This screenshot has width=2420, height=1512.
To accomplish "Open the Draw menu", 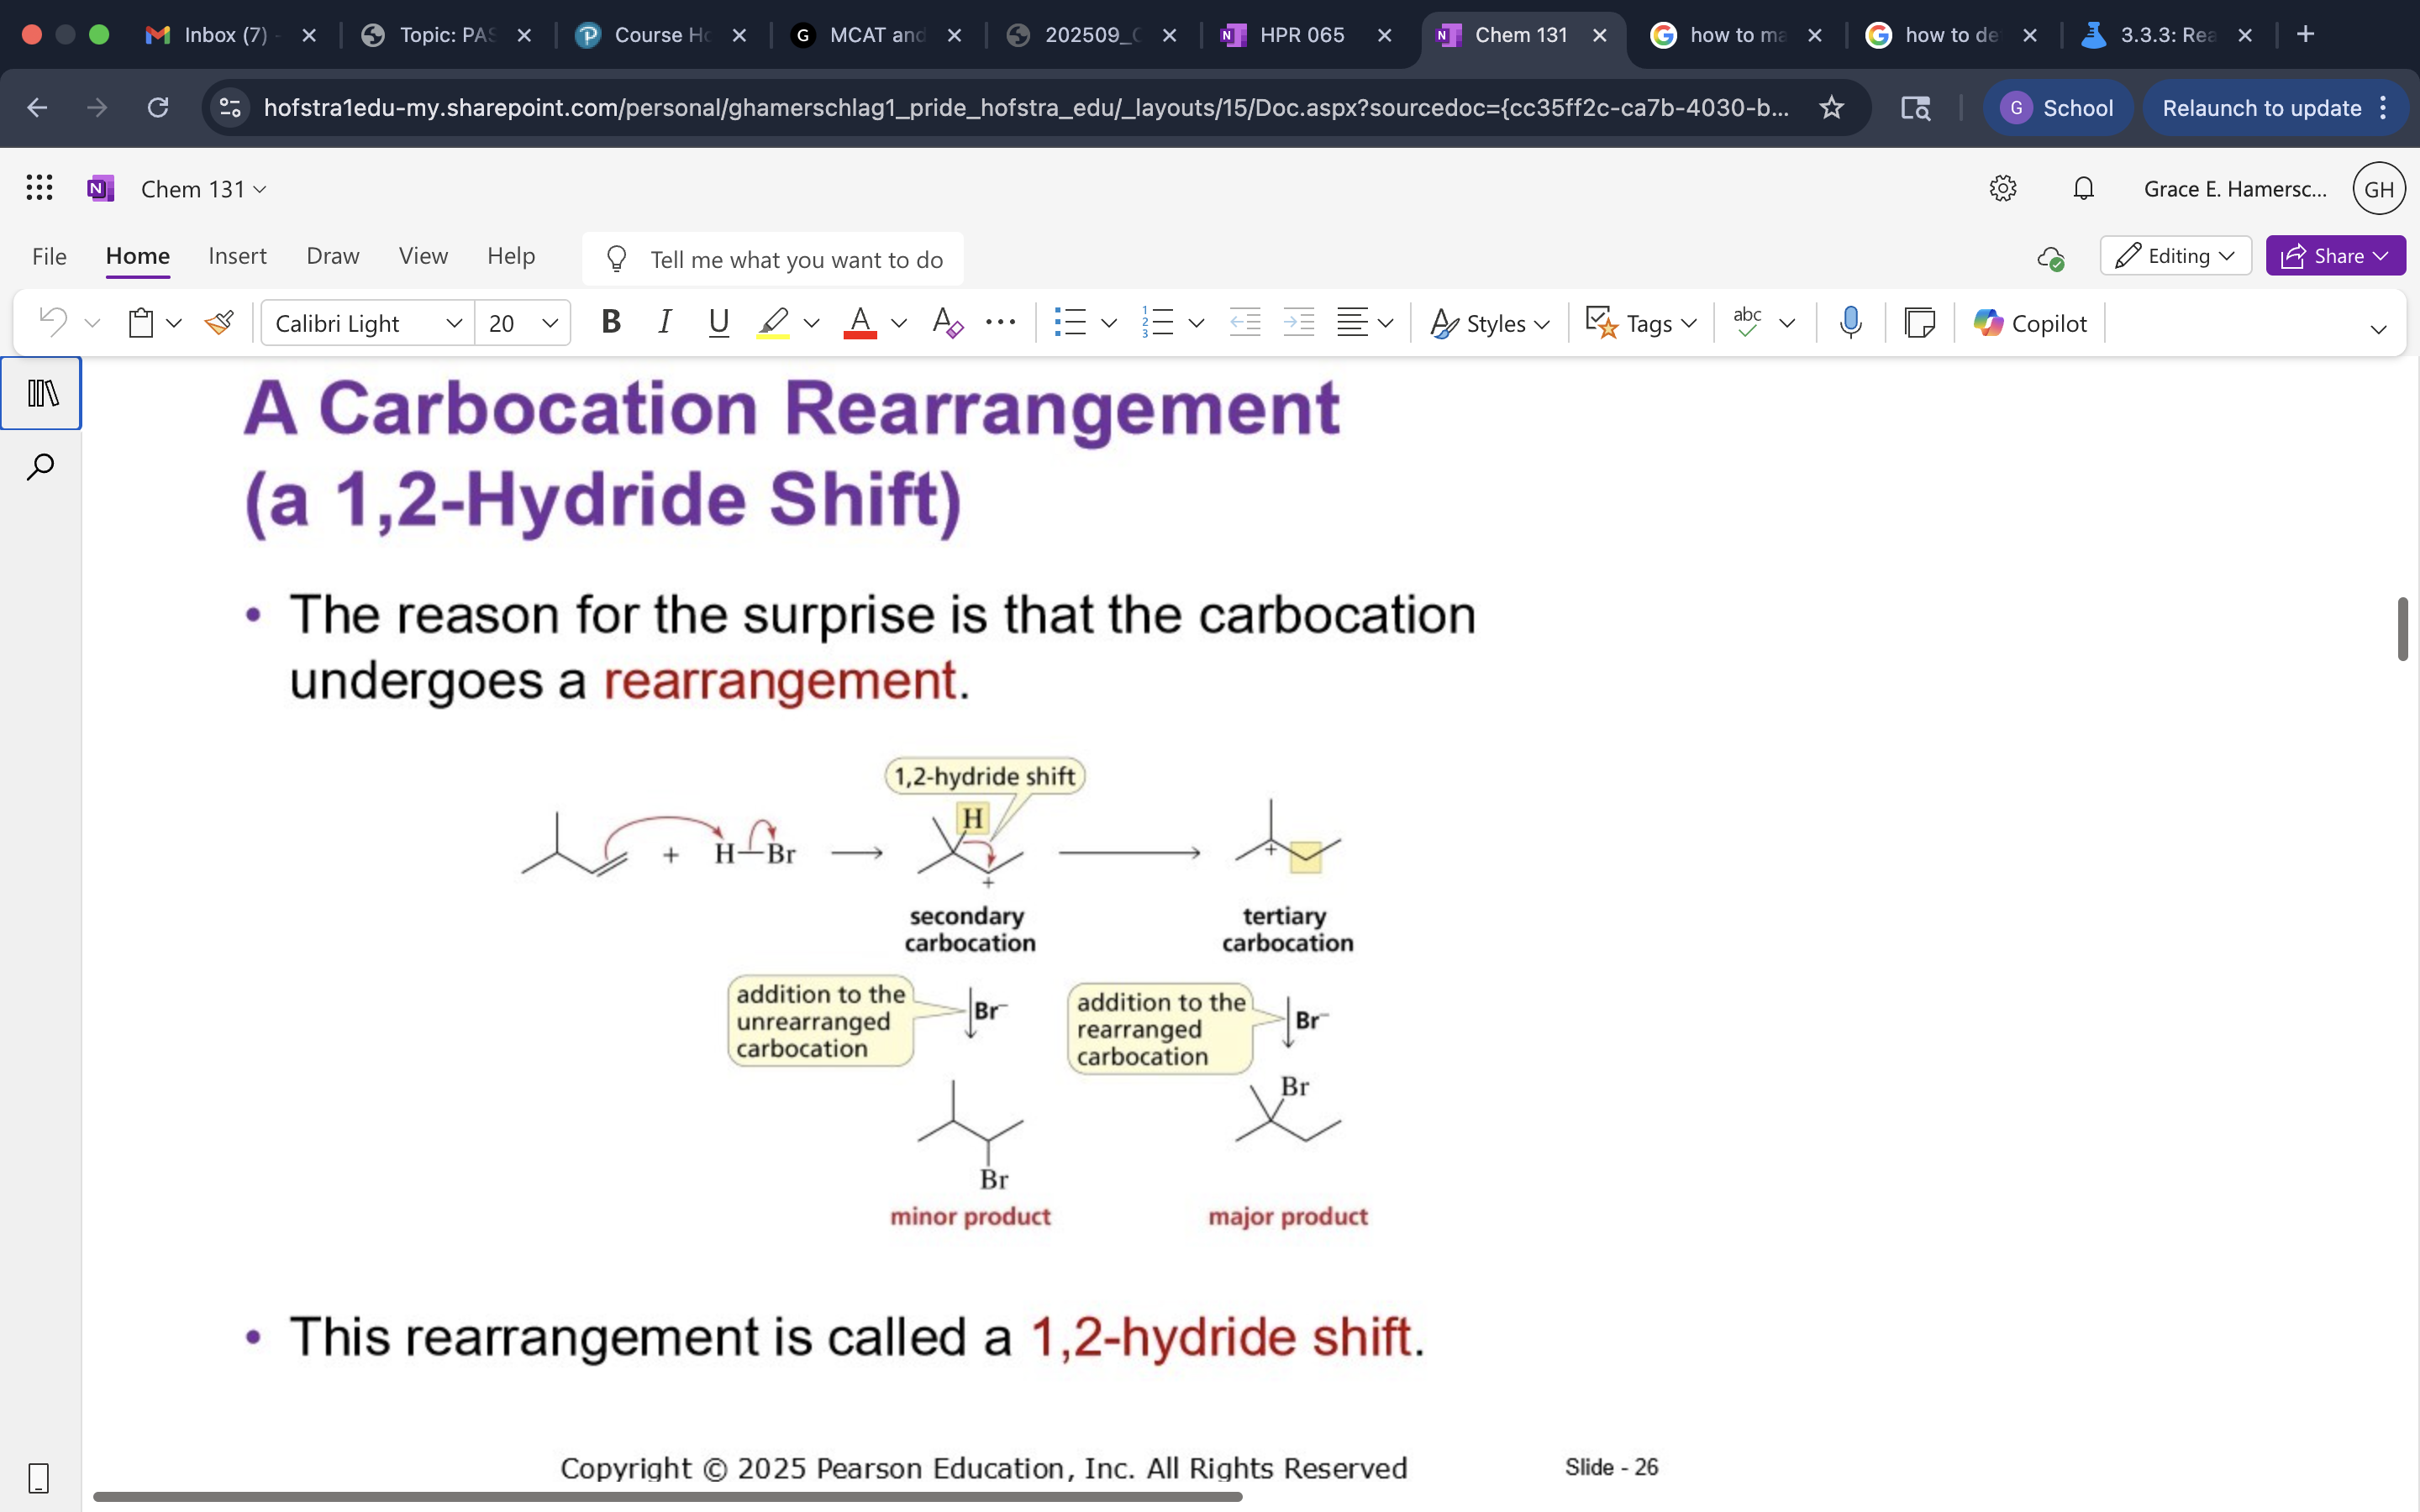I will [x=332, y=256].
